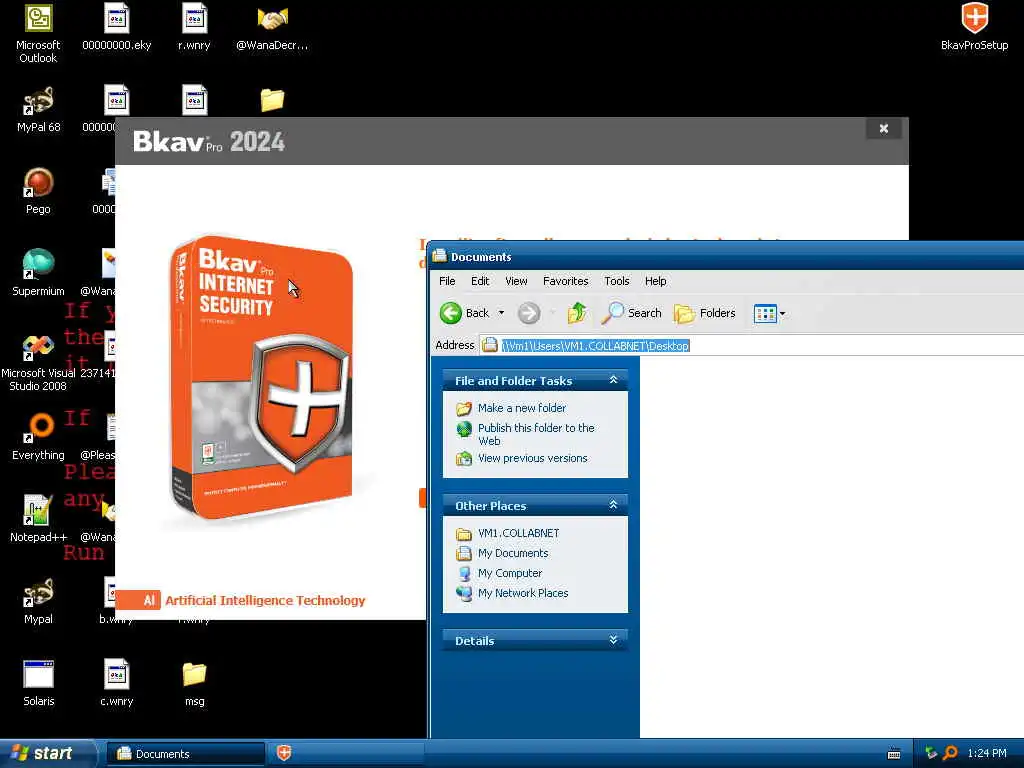The height and width of the screenshot is (768, 1024).
Task: Expand the Details panel
Action: pyautogui.click(x=613, y=640)
